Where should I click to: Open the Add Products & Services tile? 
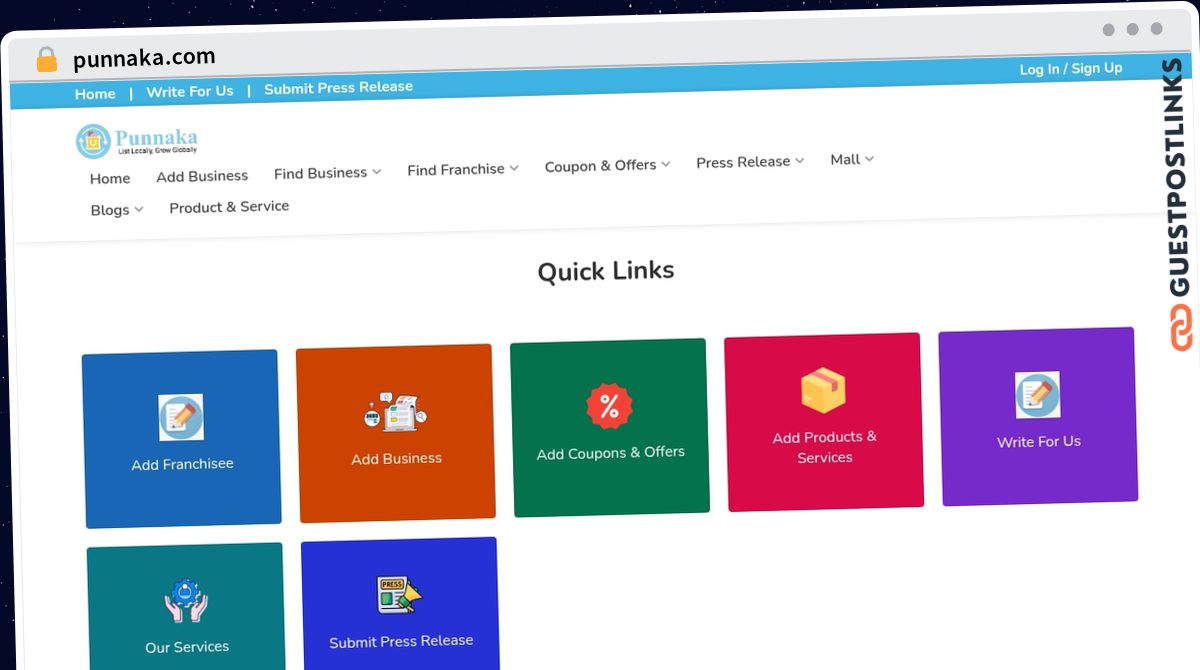point(824,422)
